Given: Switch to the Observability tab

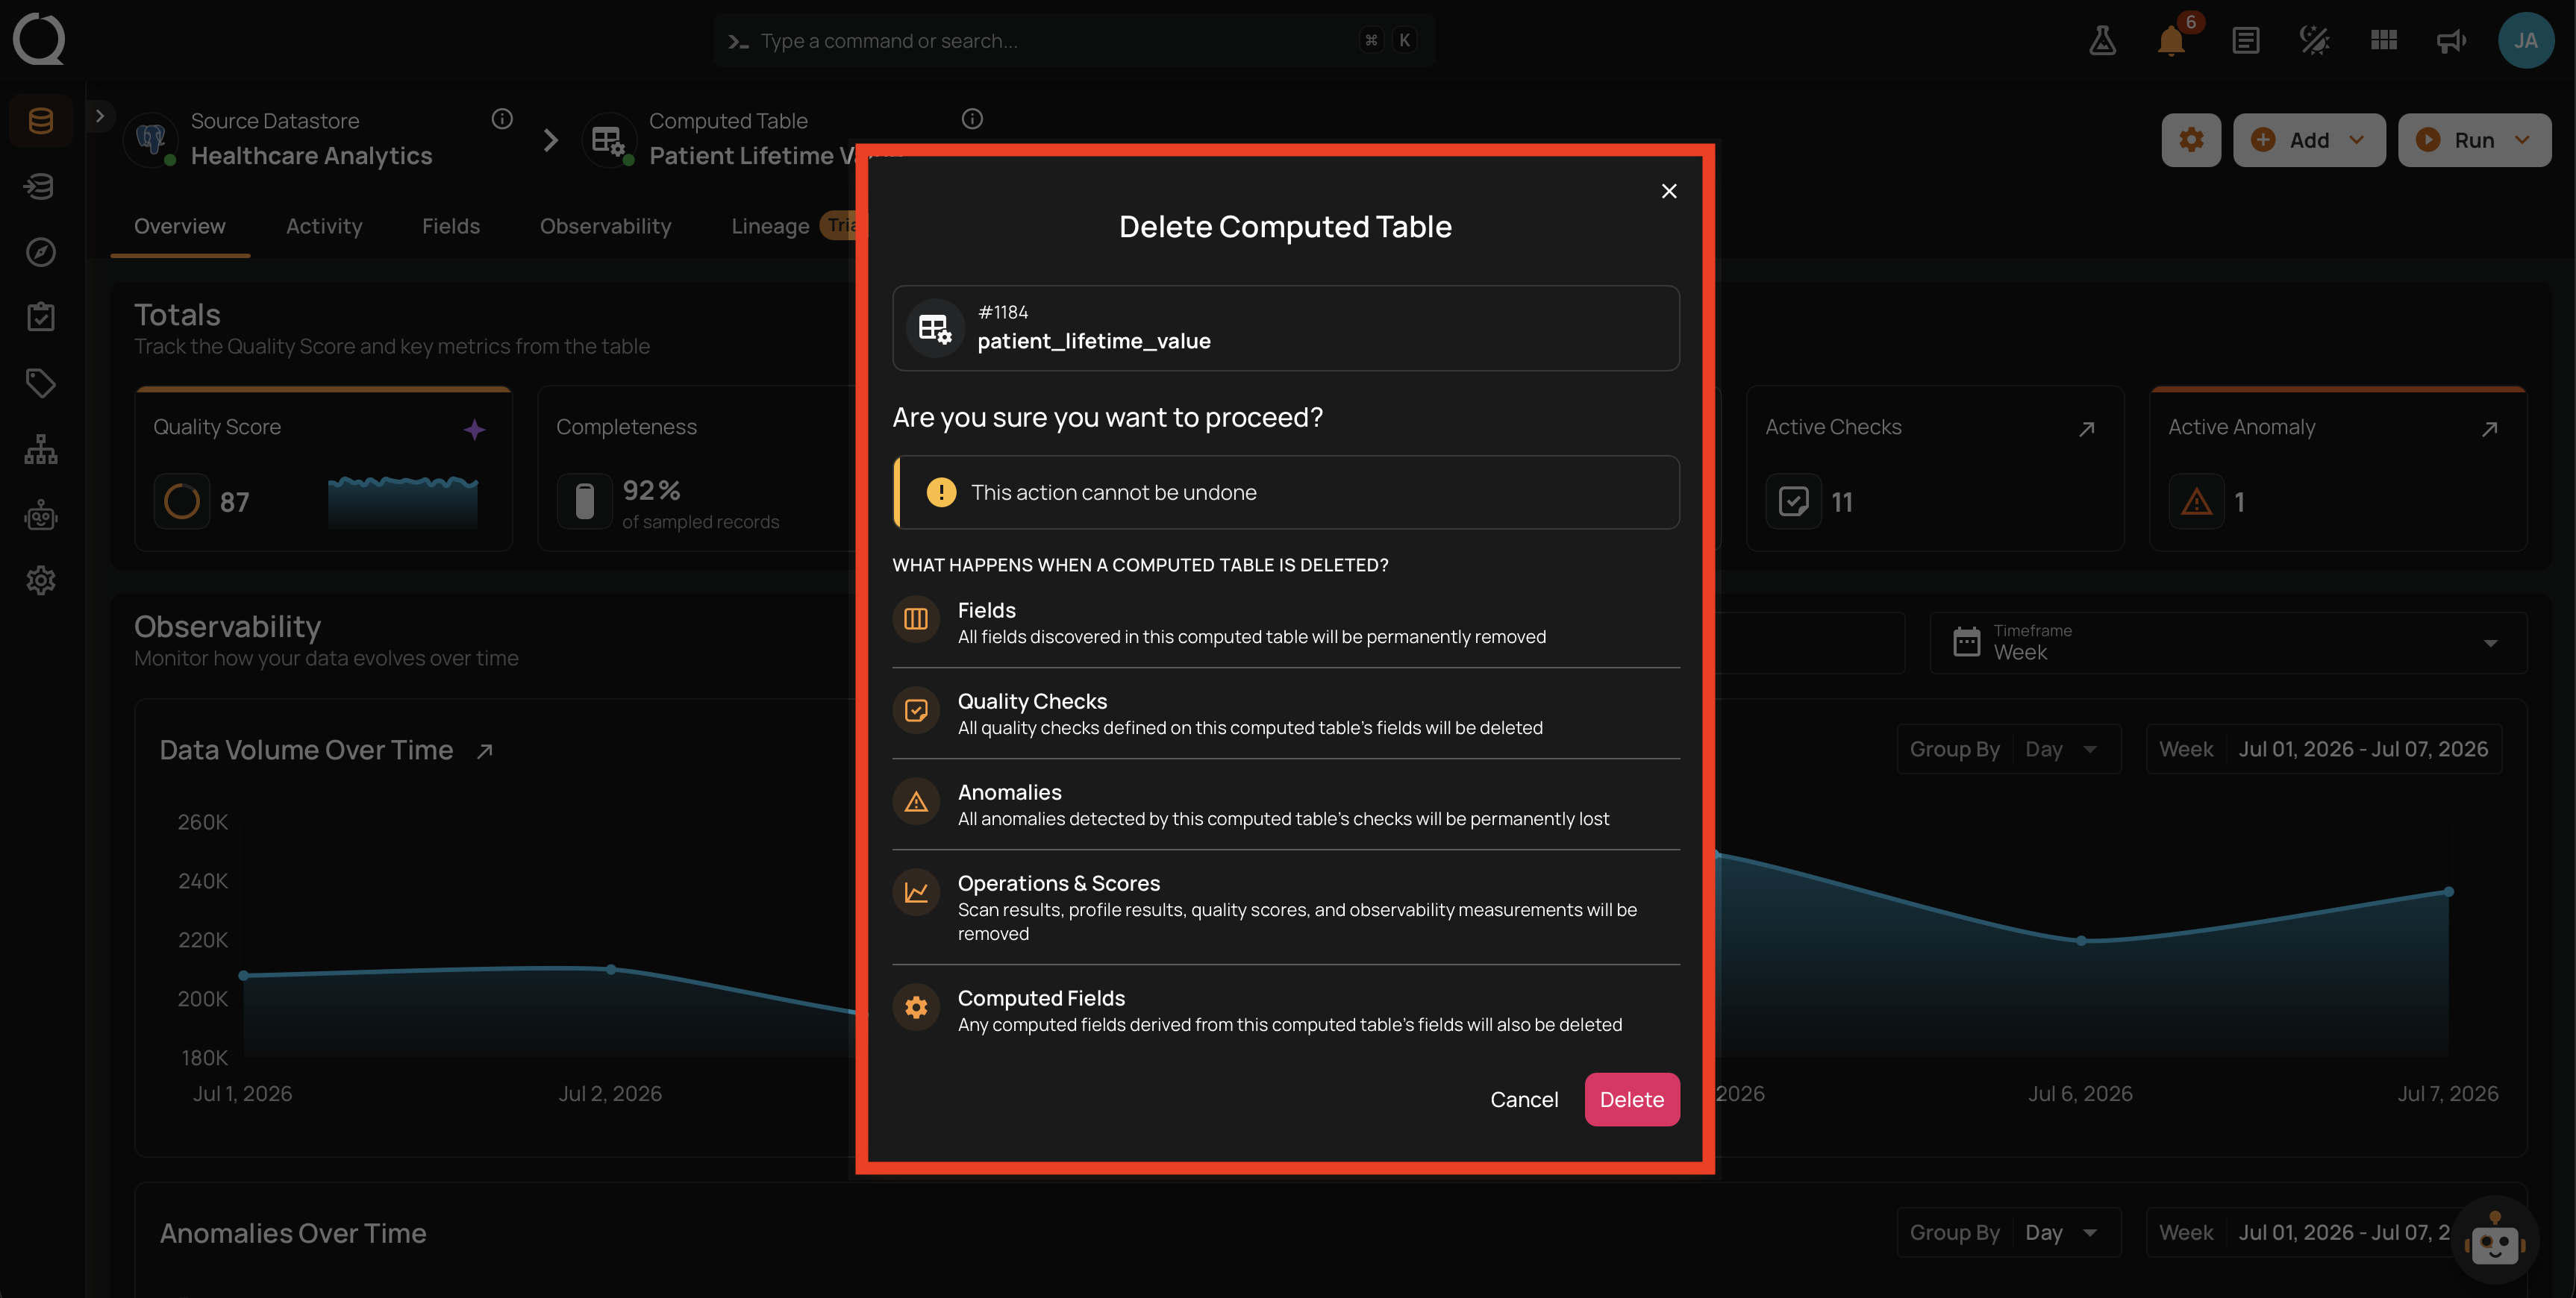Looking at the screenshot, I should [x=606, y=227].
